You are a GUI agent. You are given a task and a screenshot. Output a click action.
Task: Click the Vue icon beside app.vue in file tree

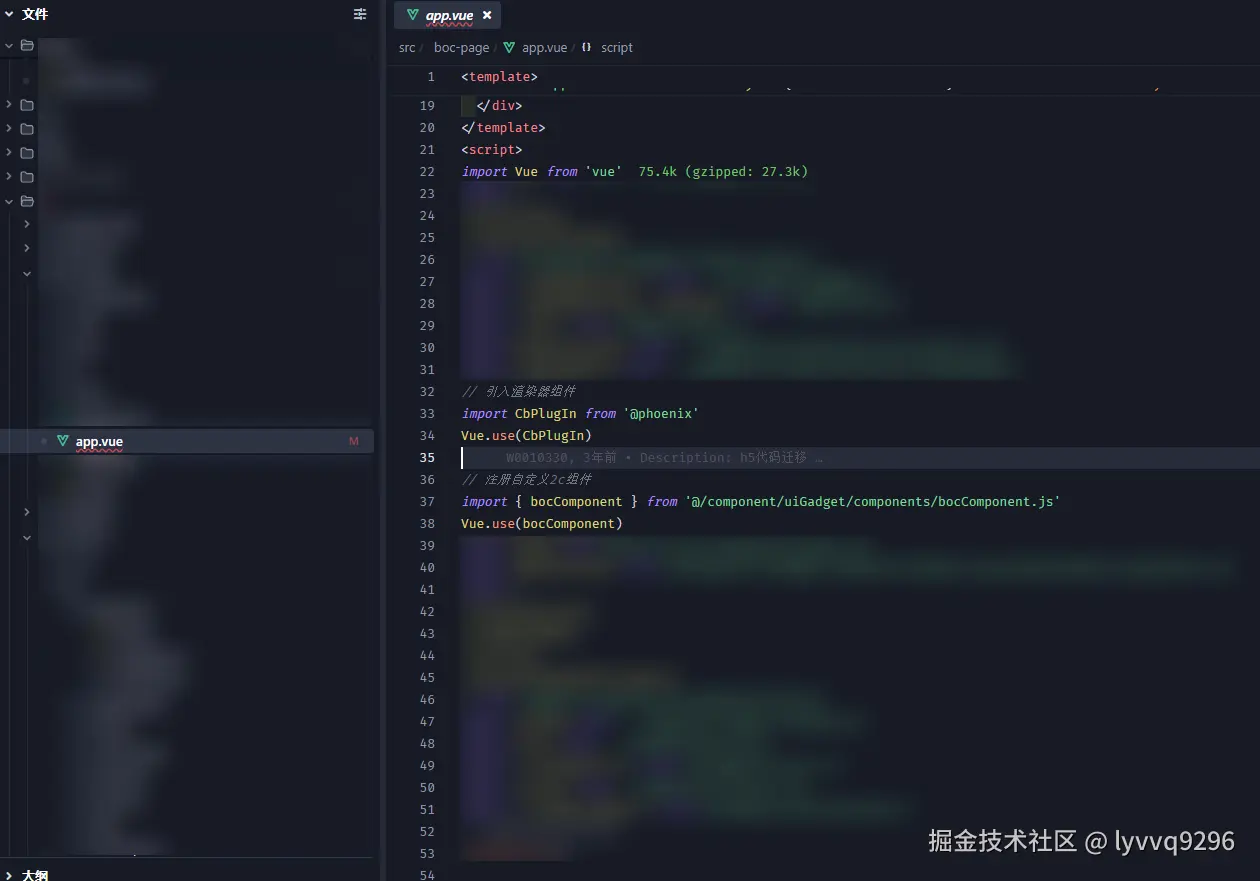pyautogui.click(x=62, y=441)
